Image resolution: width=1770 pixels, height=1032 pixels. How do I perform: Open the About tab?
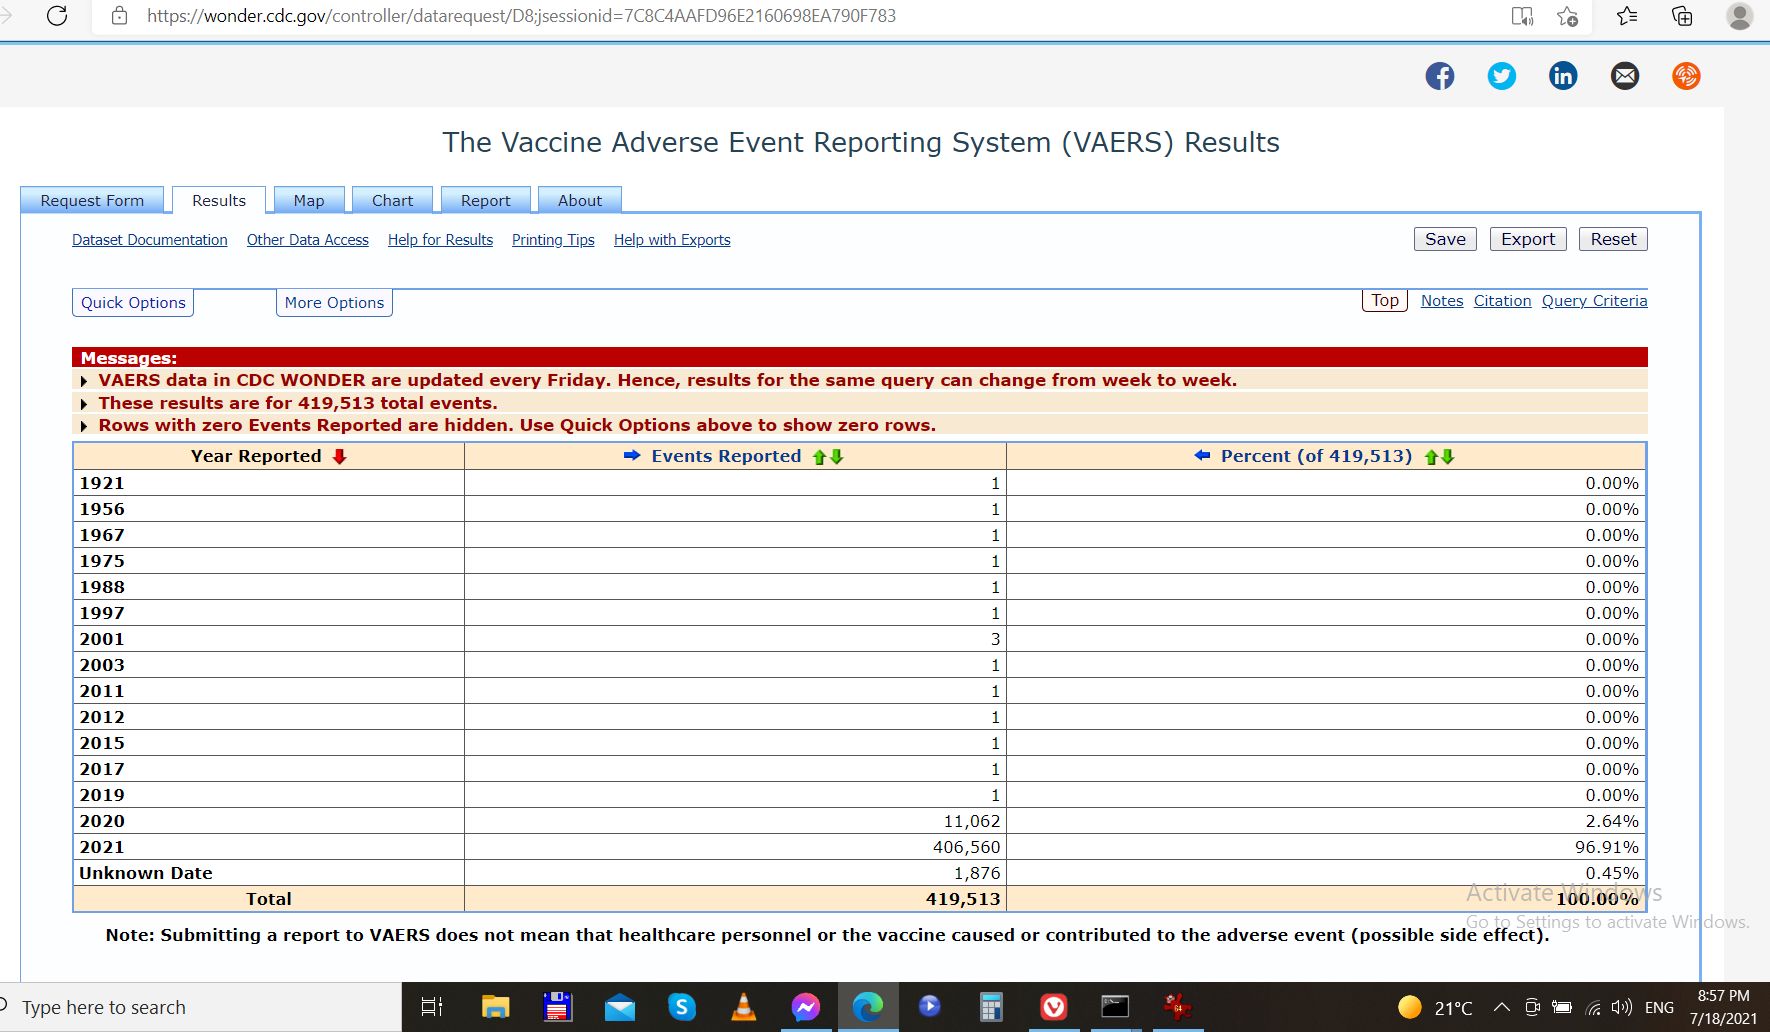tap(580, 200)
